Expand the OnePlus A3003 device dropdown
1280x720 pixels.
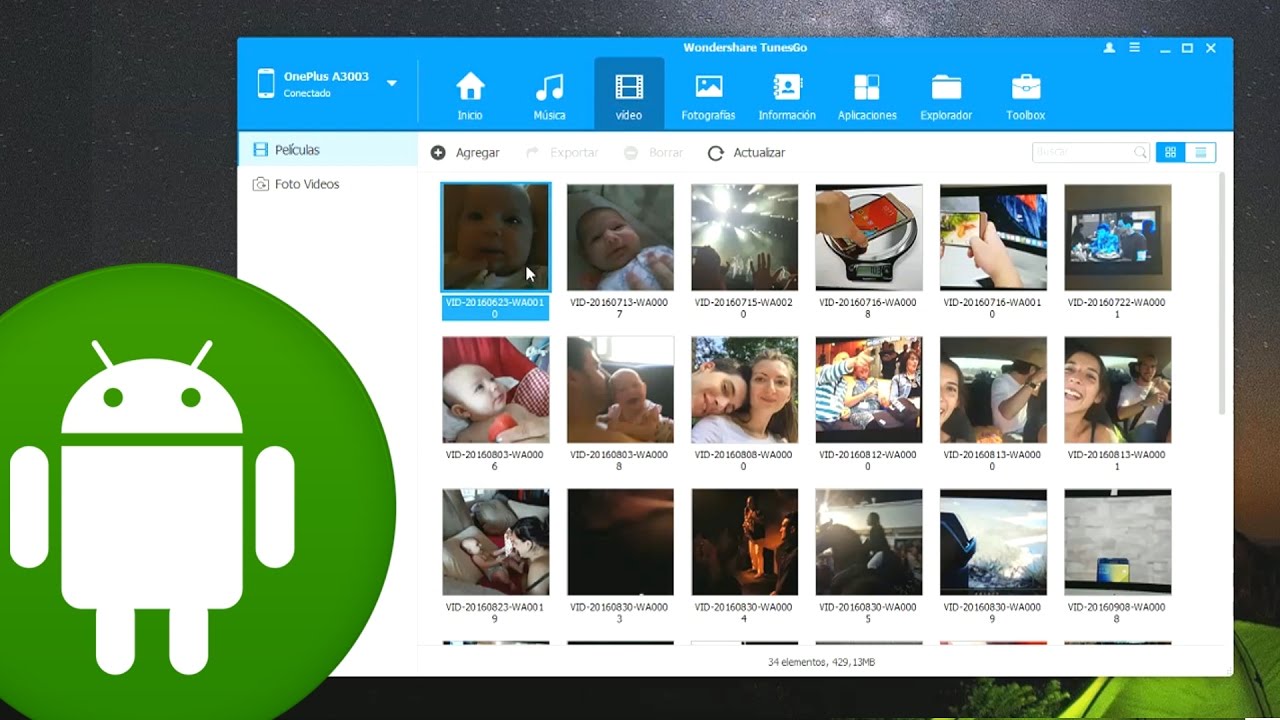392,83
